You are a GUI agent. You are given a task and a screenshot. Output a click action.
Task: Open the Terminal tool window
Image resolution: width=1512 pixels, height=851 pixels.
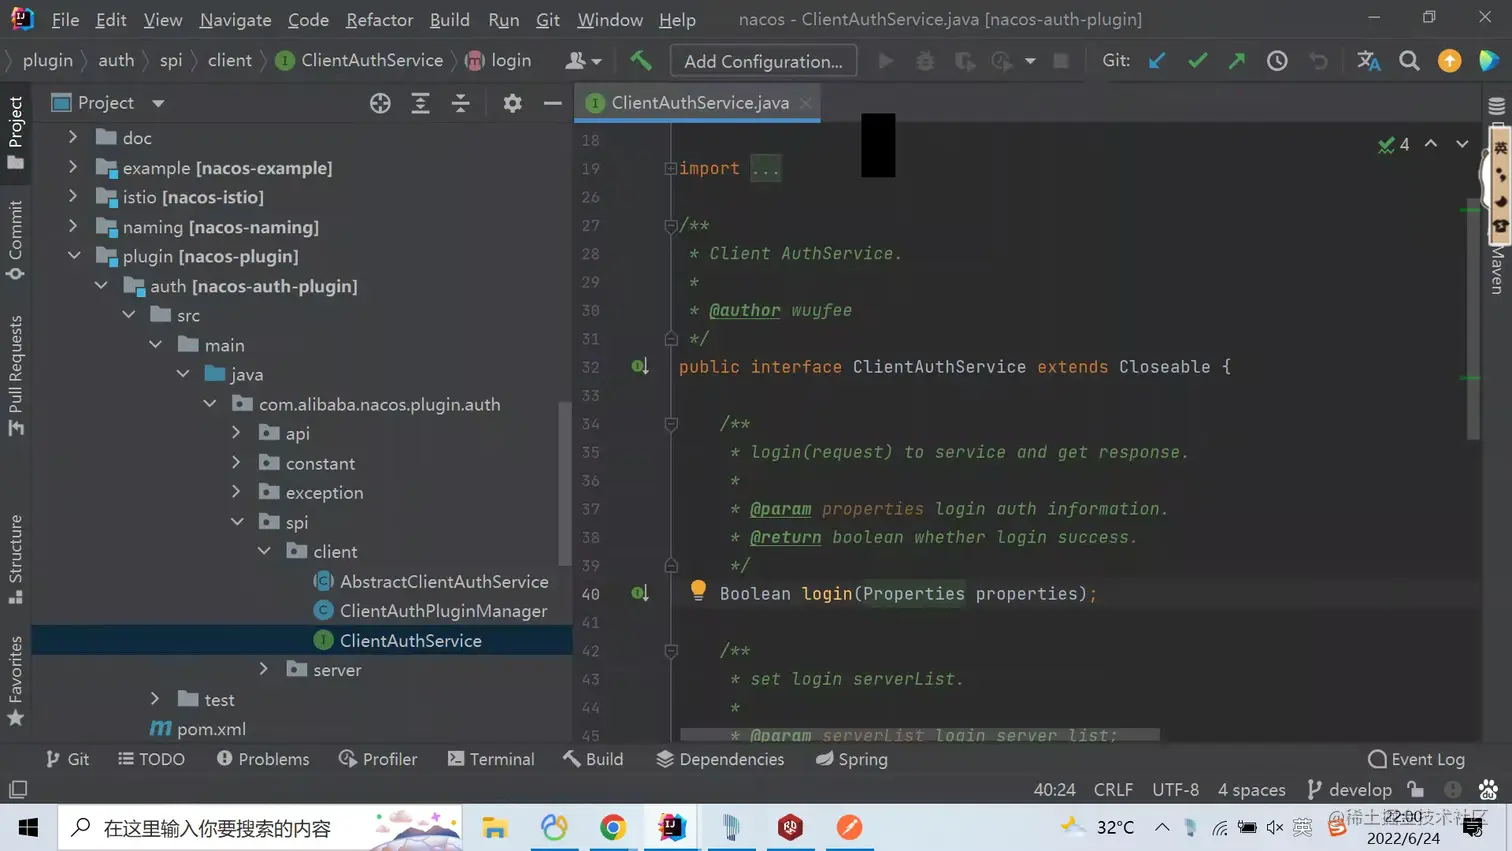point(491,759)
